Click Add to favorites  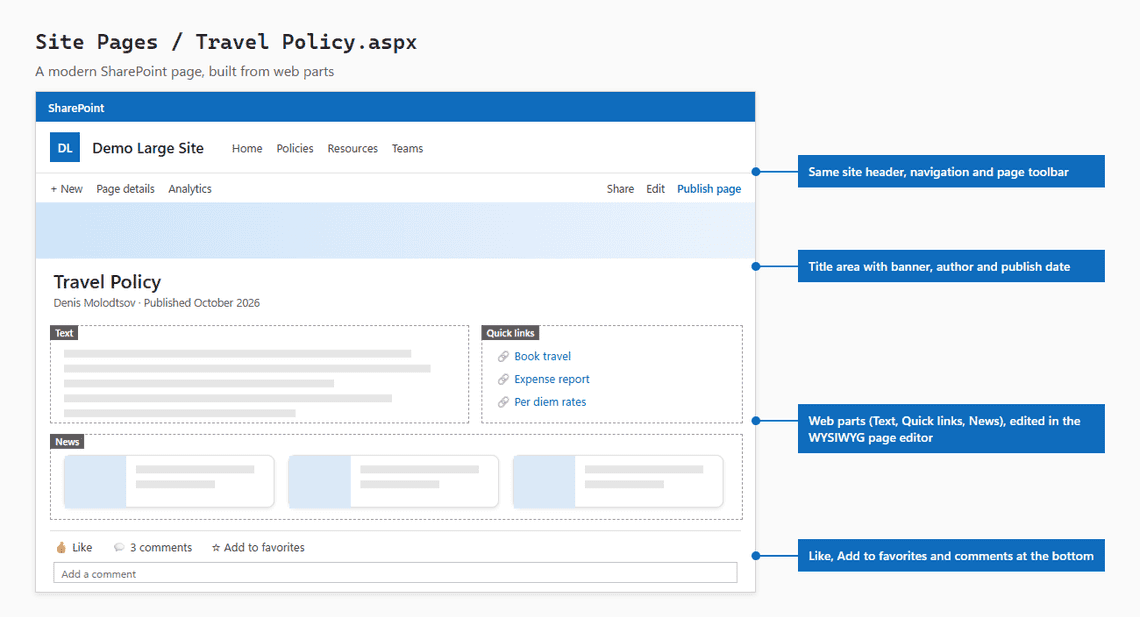tap(264, 547)
